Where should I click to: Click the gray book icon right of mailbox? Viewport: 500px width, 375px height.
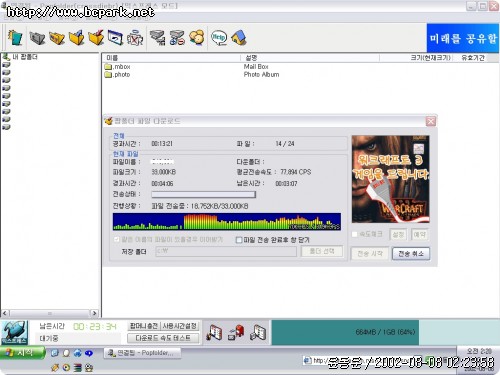click(258, 332)
